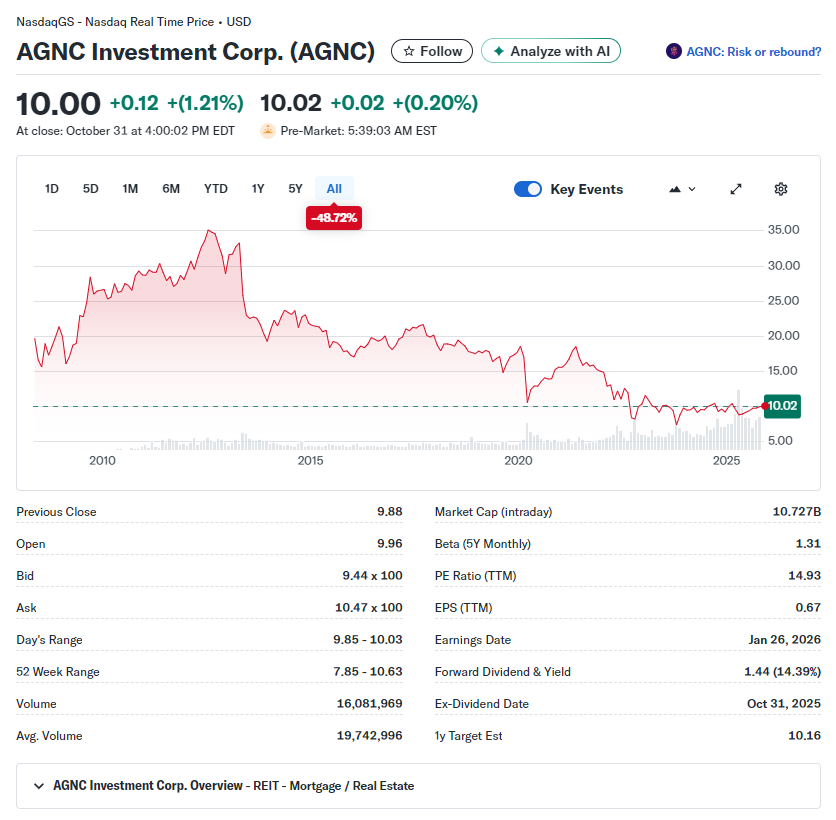
Task: Click 52 Week Range 7.85 - 10.63
Action: coord(368,672)
